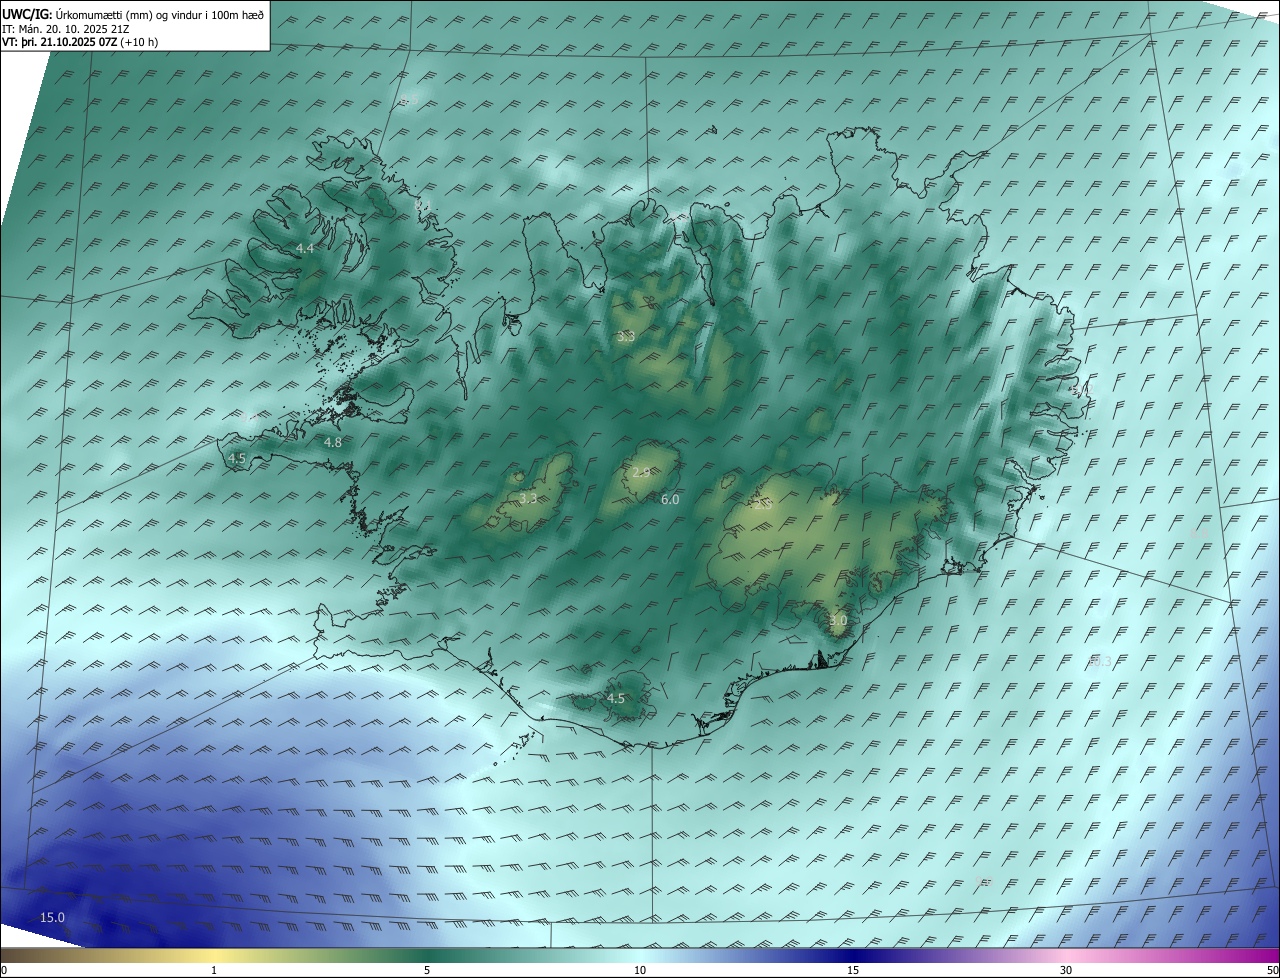Click the color scale tick labeled 5

coord(427,971)
